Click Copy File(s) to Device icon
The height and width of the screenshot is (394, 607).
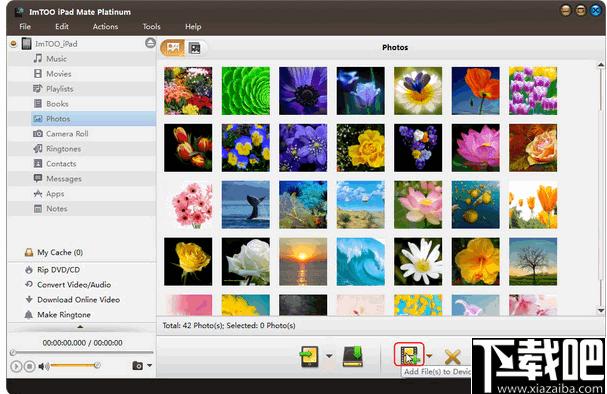pos(309,356)
